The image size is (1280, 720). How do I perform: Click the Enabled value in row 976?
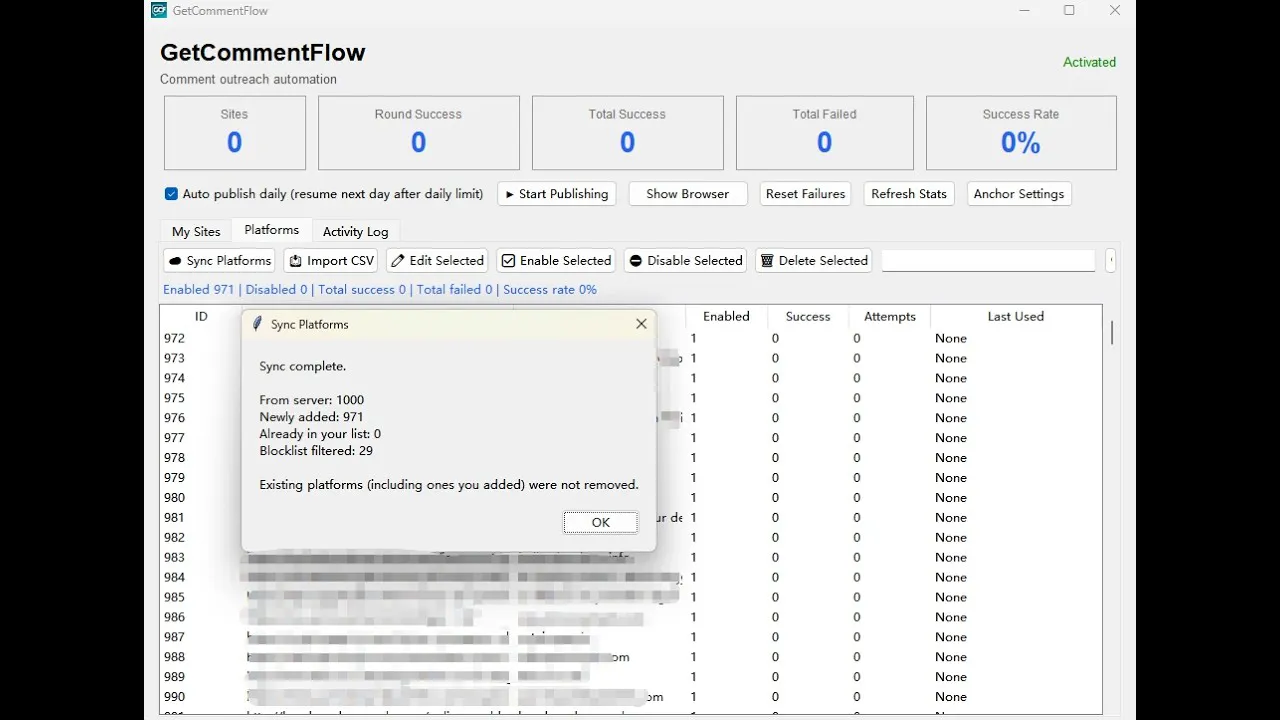[x=693, y=418]
